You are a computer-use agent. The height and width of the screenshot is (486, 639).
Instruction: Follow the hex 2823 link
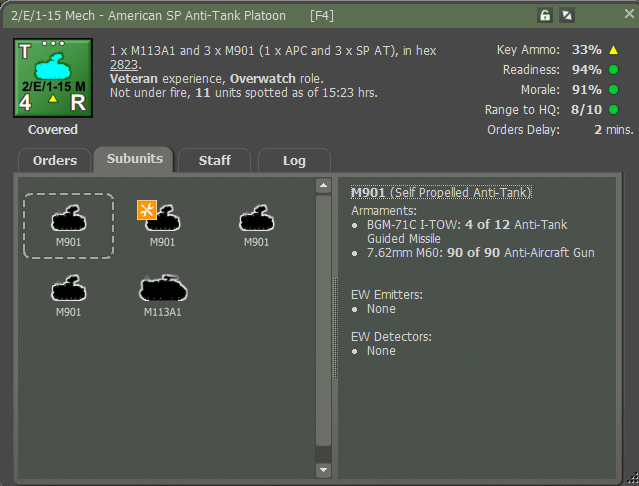point(124,65)
